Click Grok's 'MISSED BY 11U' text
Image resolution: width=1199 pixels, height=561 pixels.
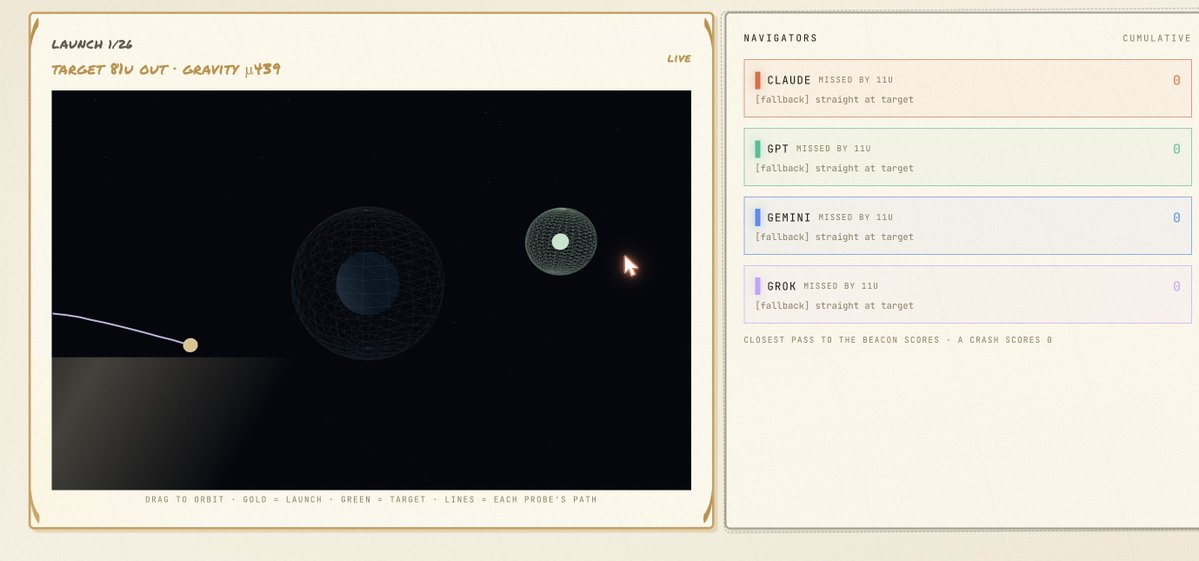pos(841,286)
